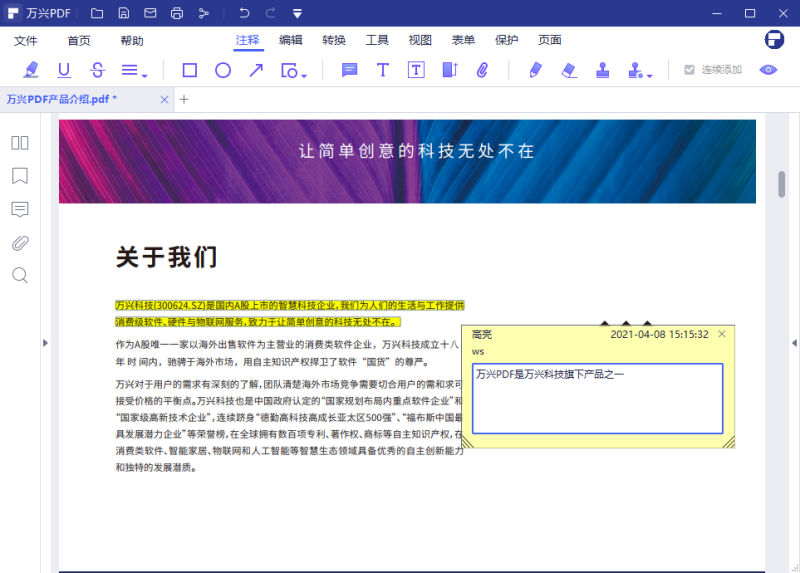This screenshot has width=800, height=573.
Task: Enable the 连续添加 checkbox
Action: tap(689, 70)
